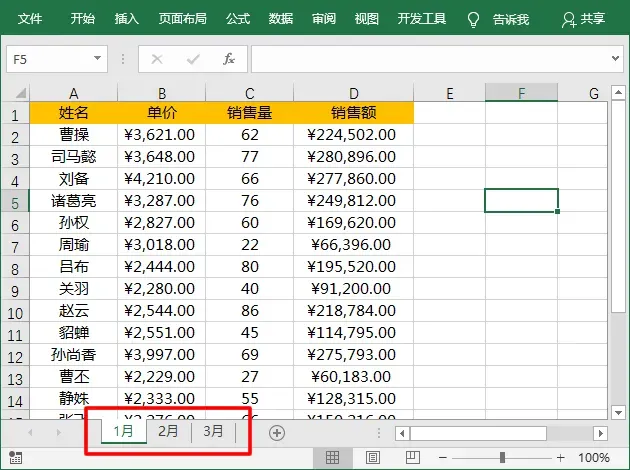Click the vertical scrollbar thumb
The height and width of the screenshot is (470, 630).
tap(618, 207)
